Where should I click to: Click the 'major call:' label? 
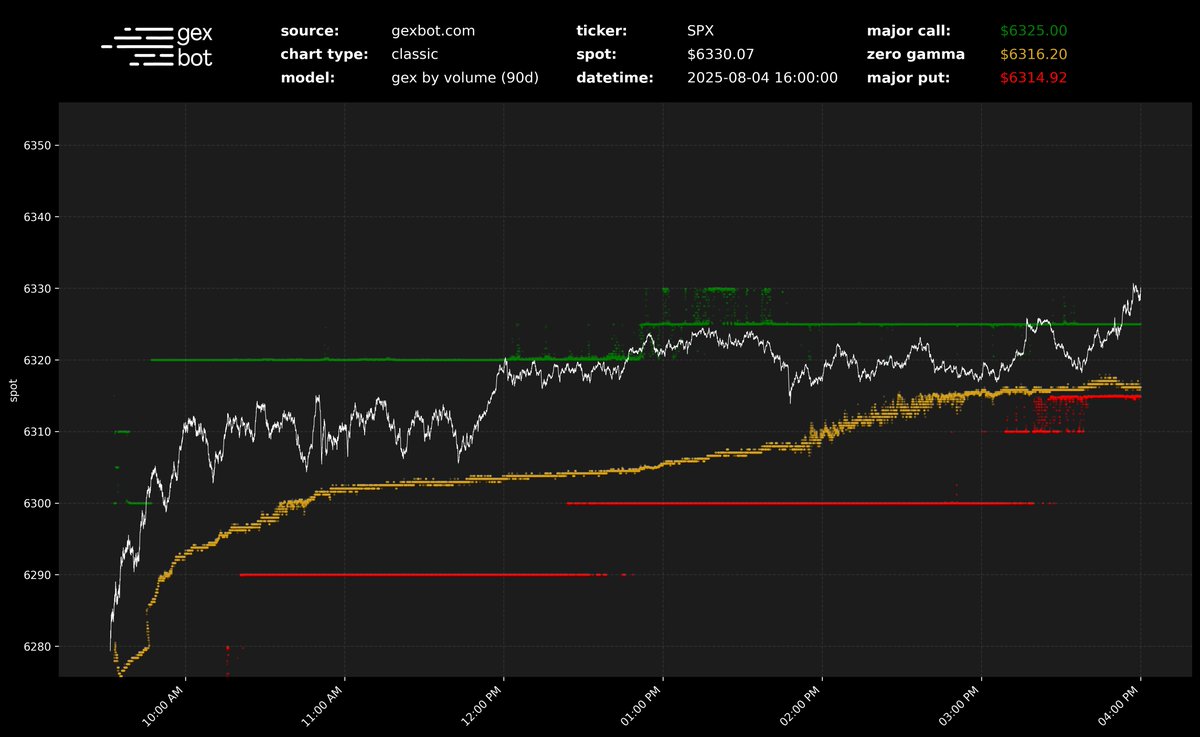coord(908,31)
